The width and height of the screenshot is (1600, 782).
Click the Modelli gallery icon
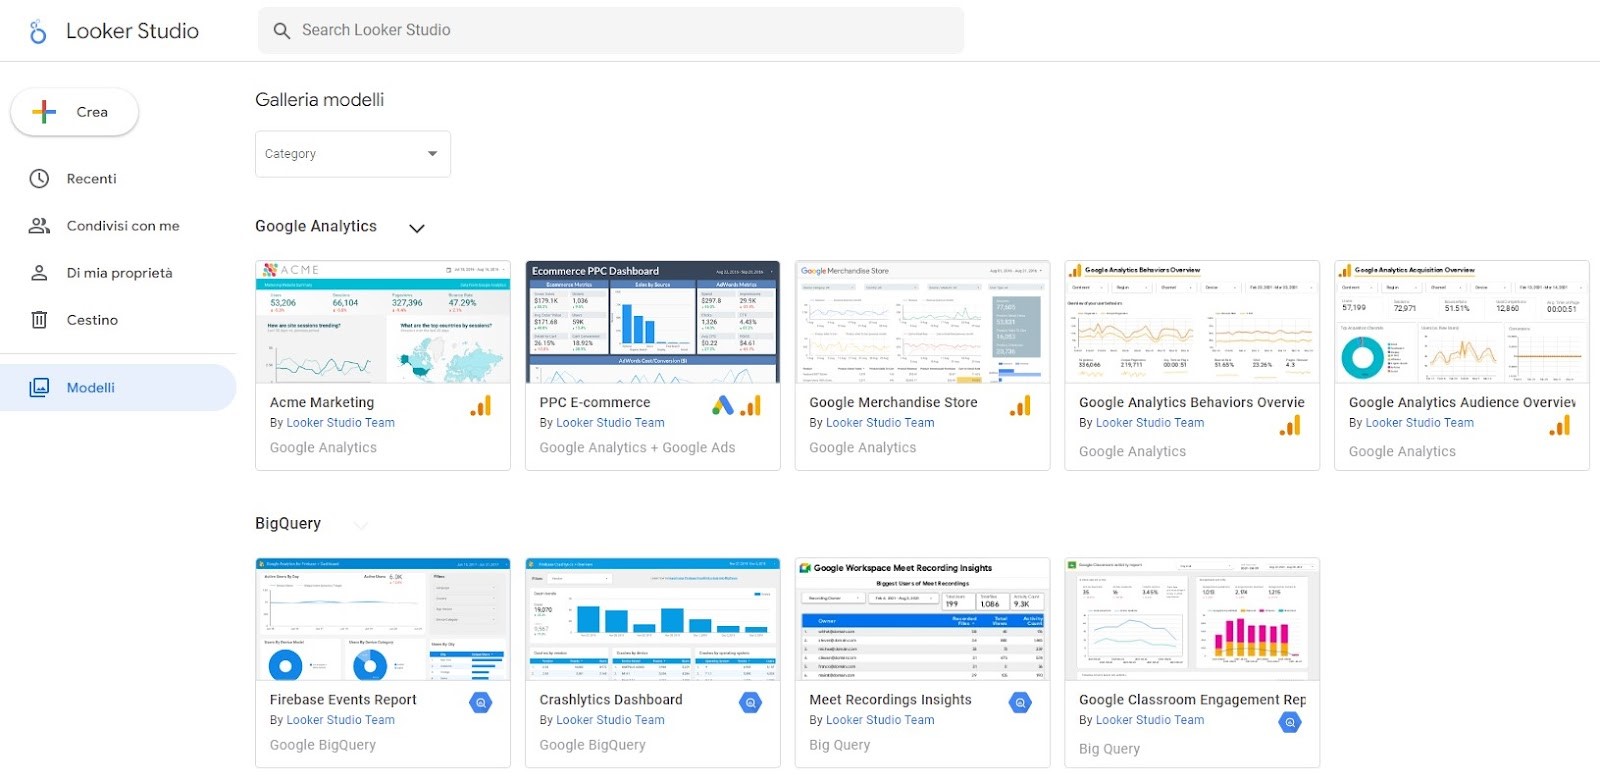pos(39,387)
